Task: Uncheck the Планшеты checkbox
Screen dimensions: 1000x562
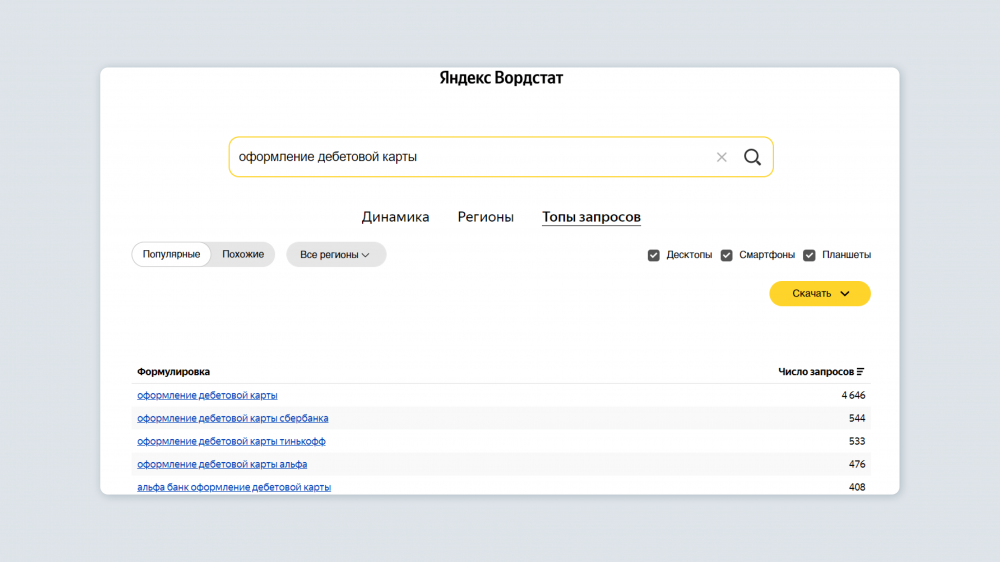Action: point(809,255)
